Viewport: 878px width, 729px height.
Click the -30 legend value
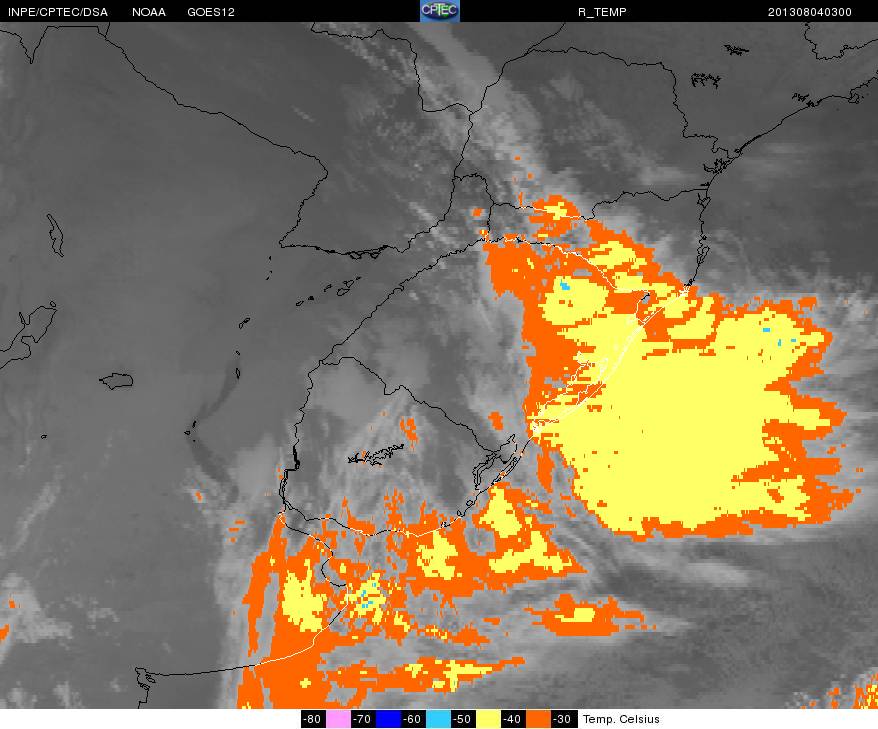[563, 719]
